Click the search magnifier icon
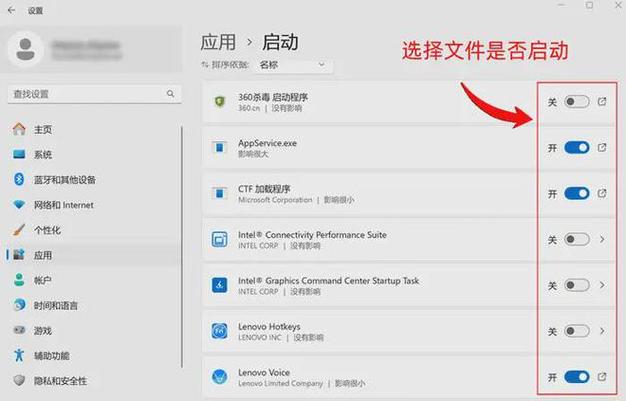The width and height of the screenshot is (626, 401). (x=170, y=93)
